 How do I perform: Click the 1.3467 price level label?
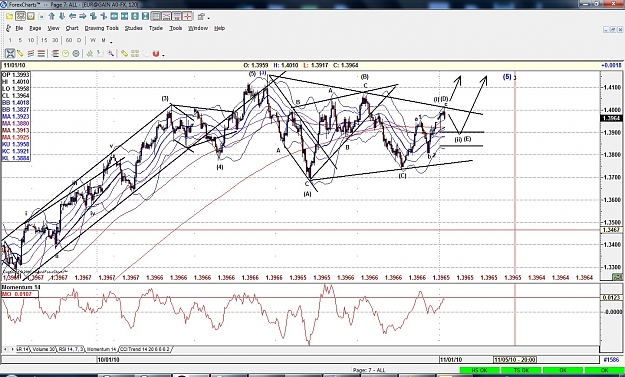(x=612, y=230)
